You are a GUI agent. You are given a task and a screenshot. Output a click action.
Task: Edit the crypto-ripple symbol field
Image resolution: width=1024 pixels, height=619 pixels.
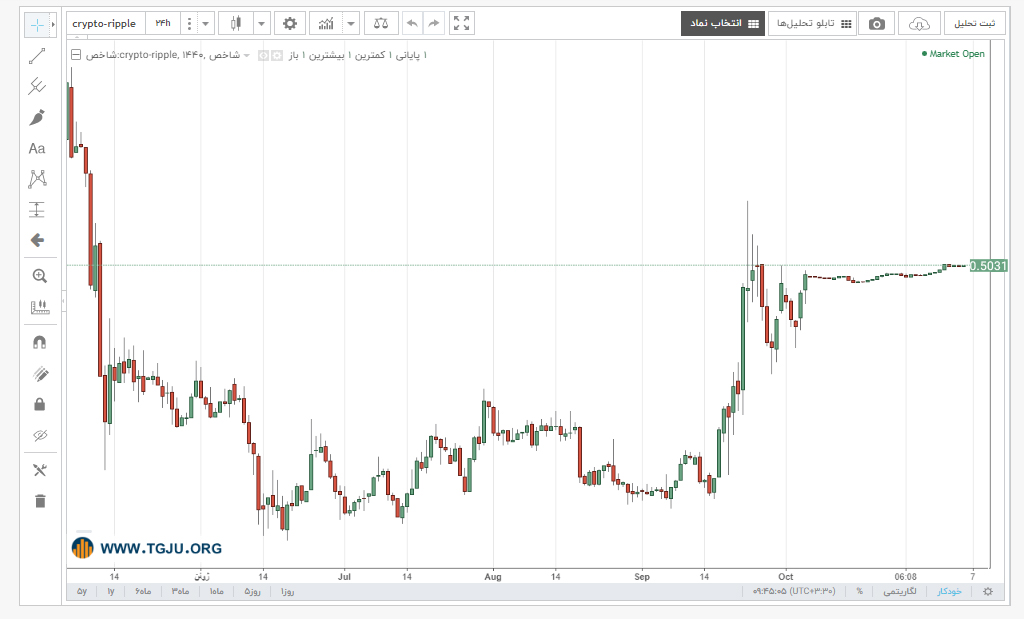(104, 24)
